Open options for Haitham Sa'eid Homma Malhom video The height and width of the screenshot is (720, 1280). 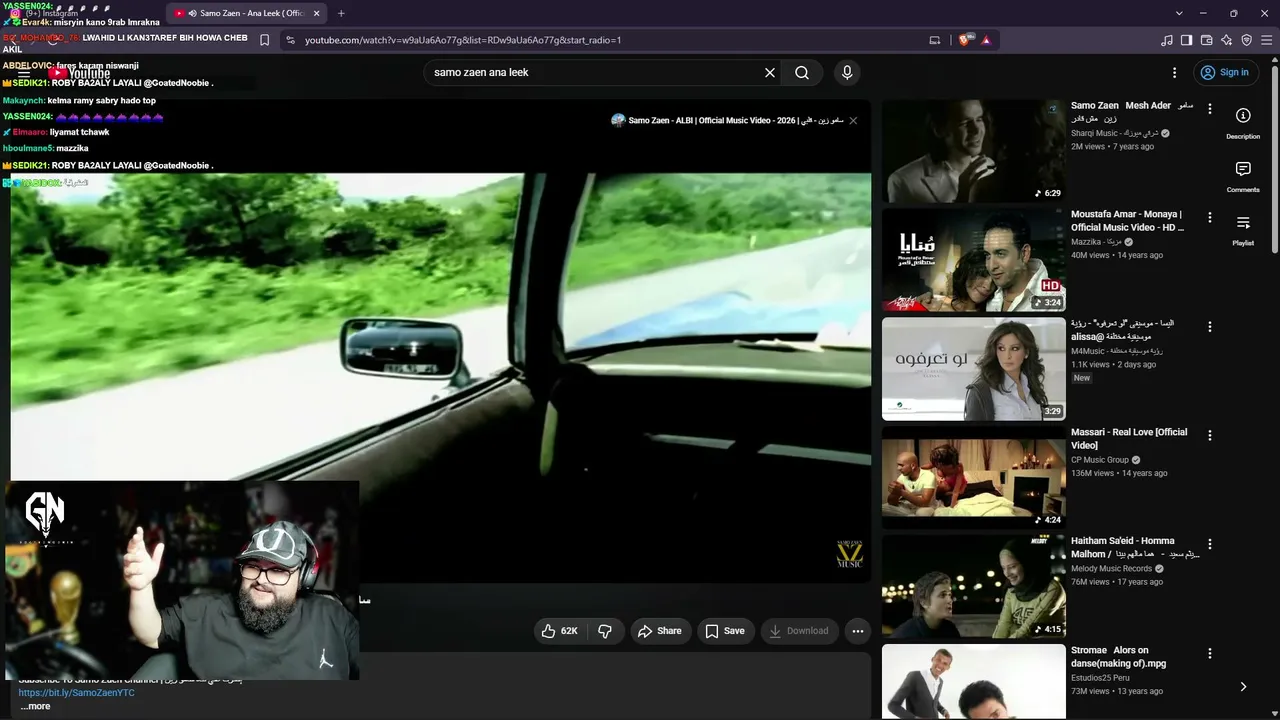[x=1210, y=545]
